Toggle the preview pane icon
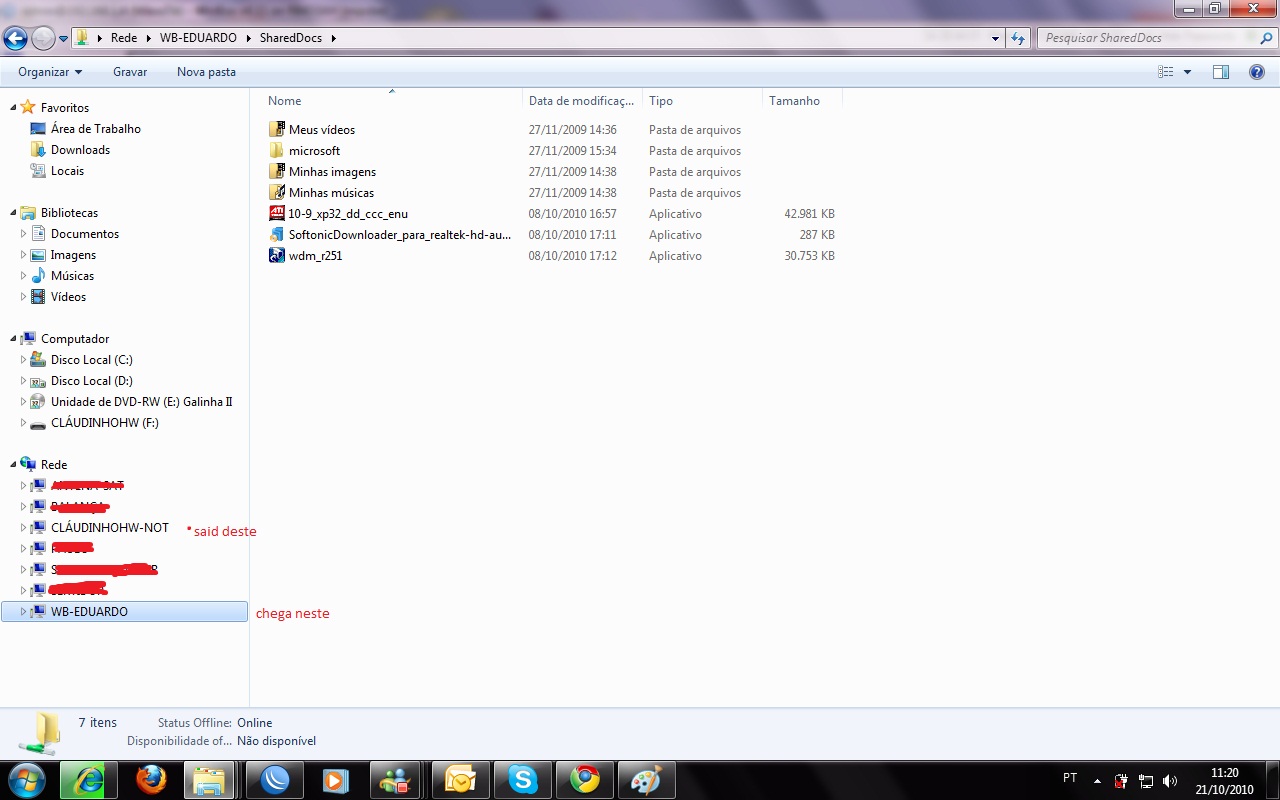The height and width of the screenshot is (800, 1280). tap(1221, 72)
